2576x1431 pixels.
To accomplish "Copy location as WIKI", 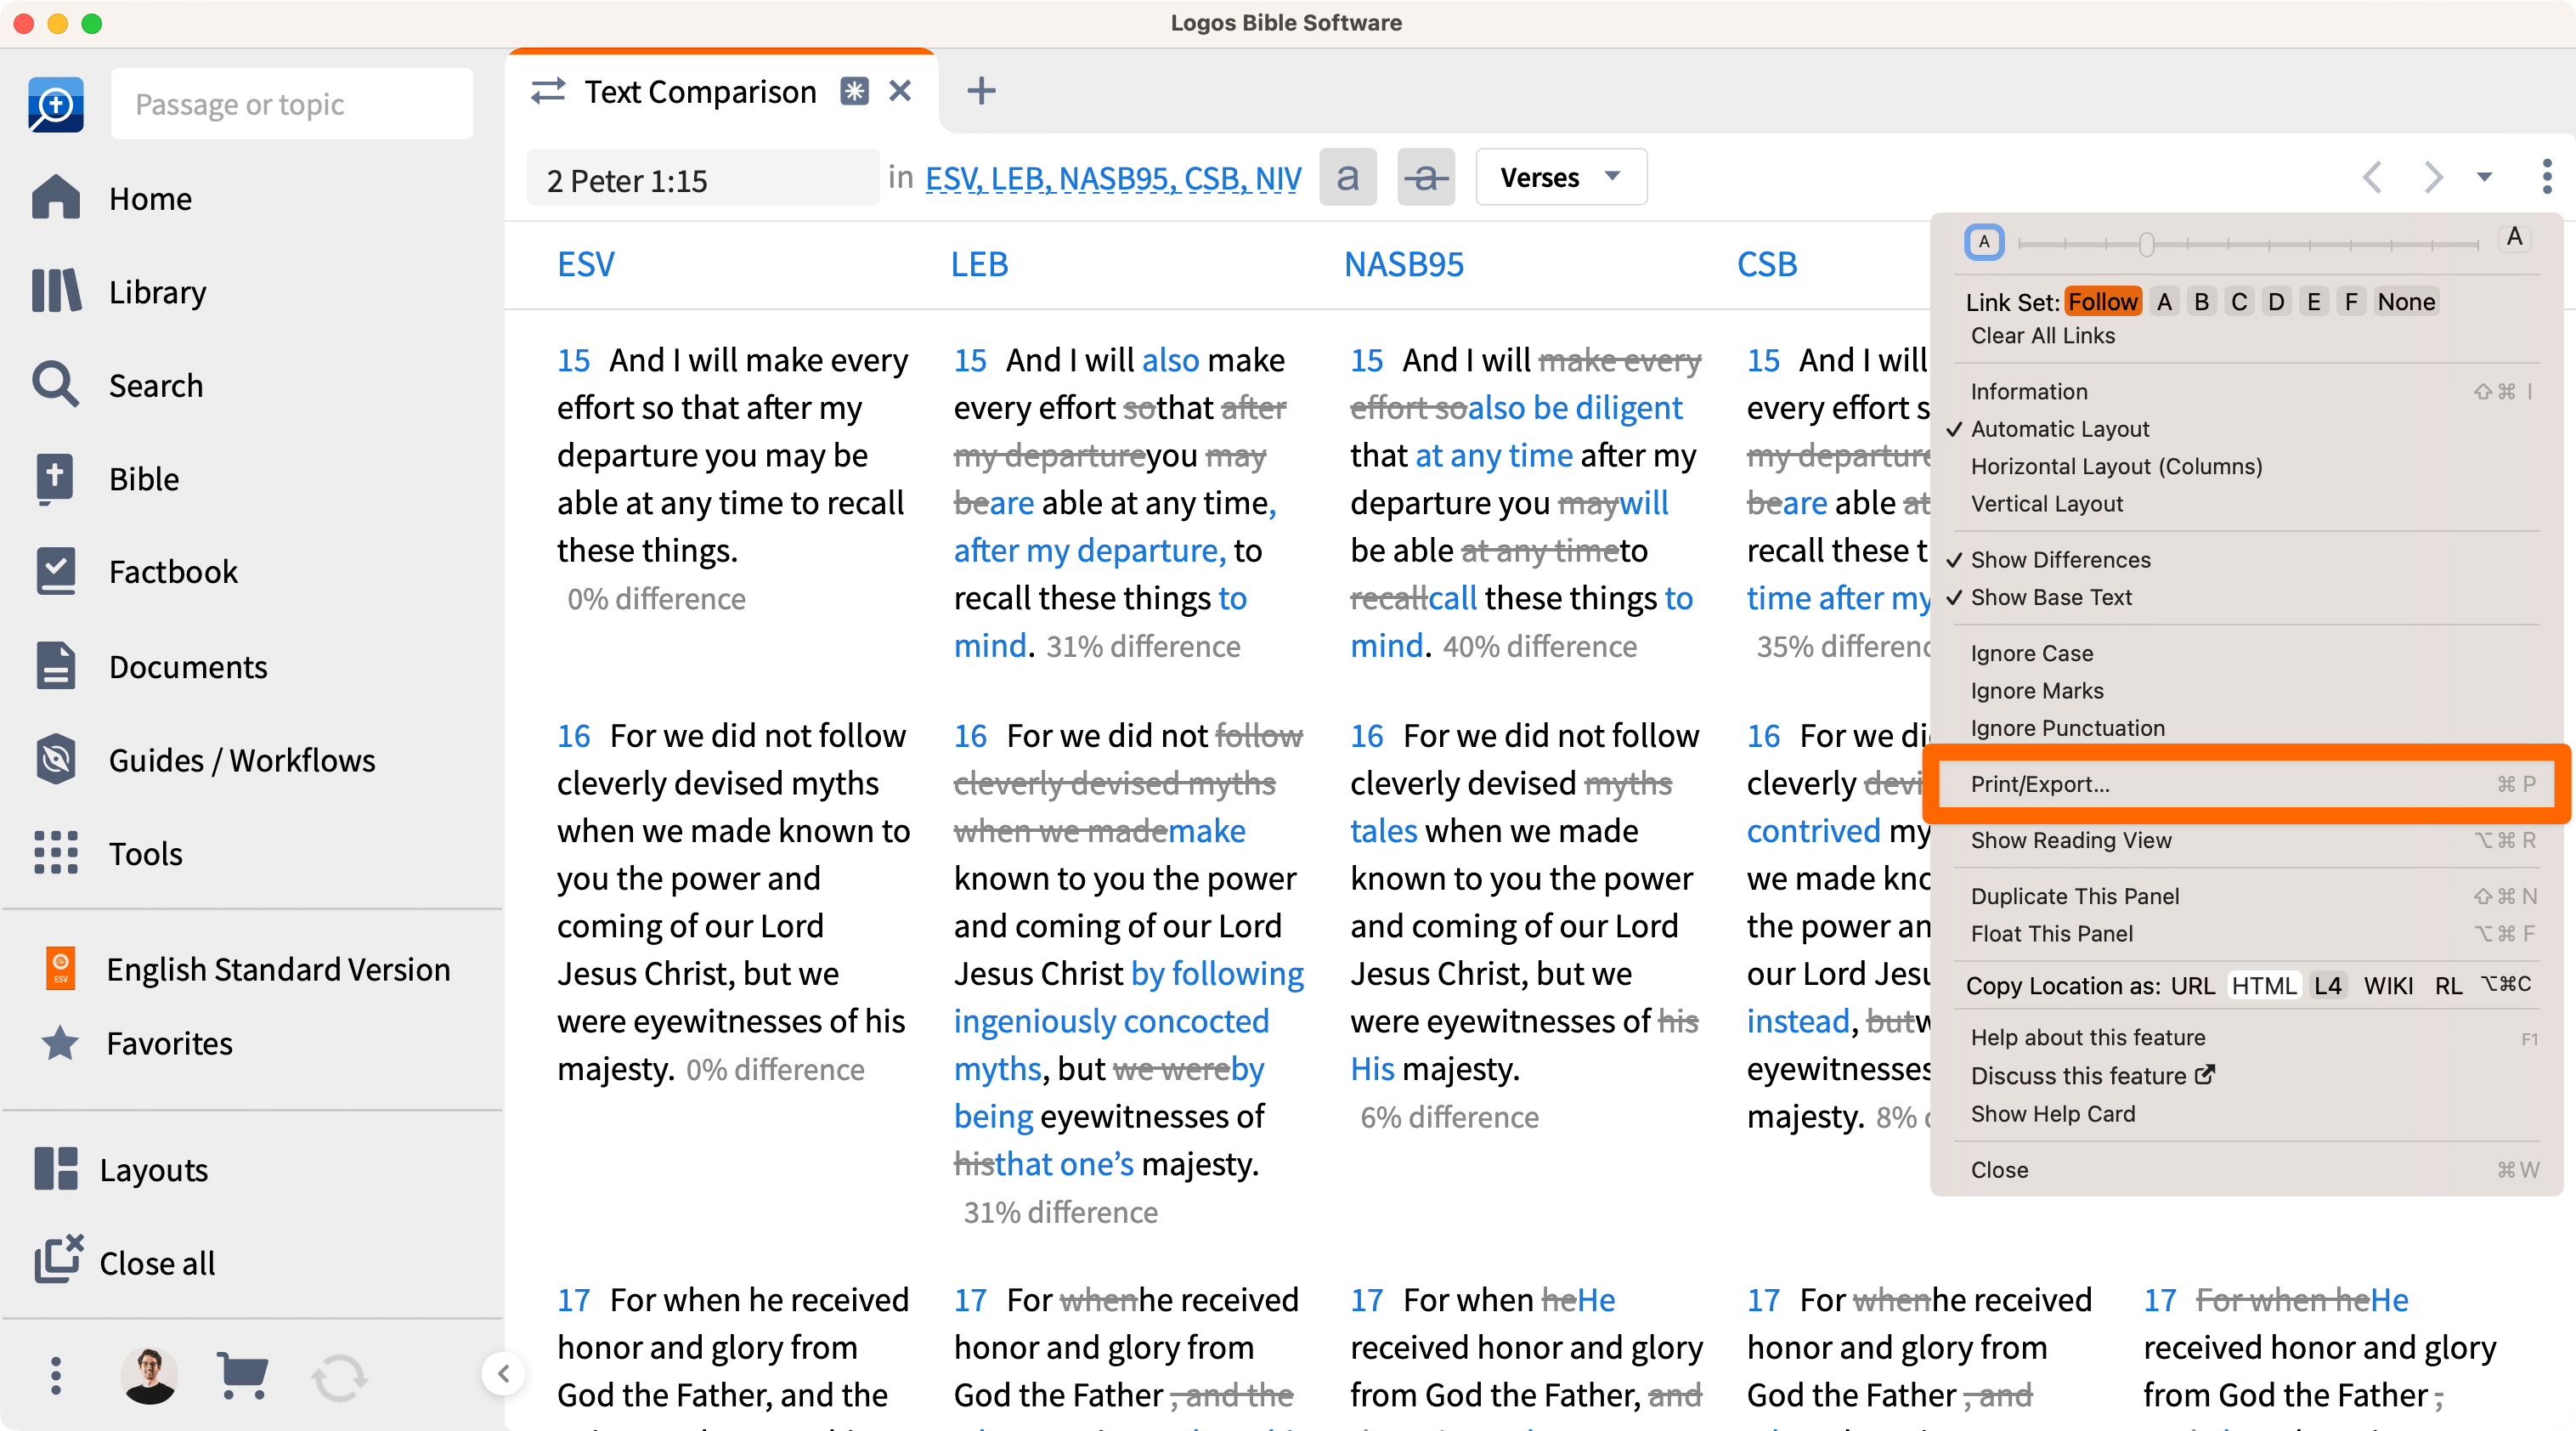I will tap(2387, 985).
